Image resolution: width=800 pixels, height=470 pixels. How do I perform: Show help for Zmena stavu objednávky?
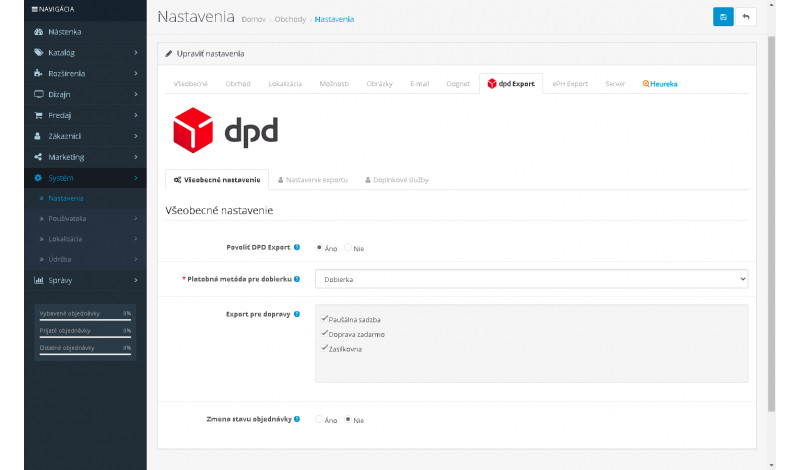click(297, 419)
